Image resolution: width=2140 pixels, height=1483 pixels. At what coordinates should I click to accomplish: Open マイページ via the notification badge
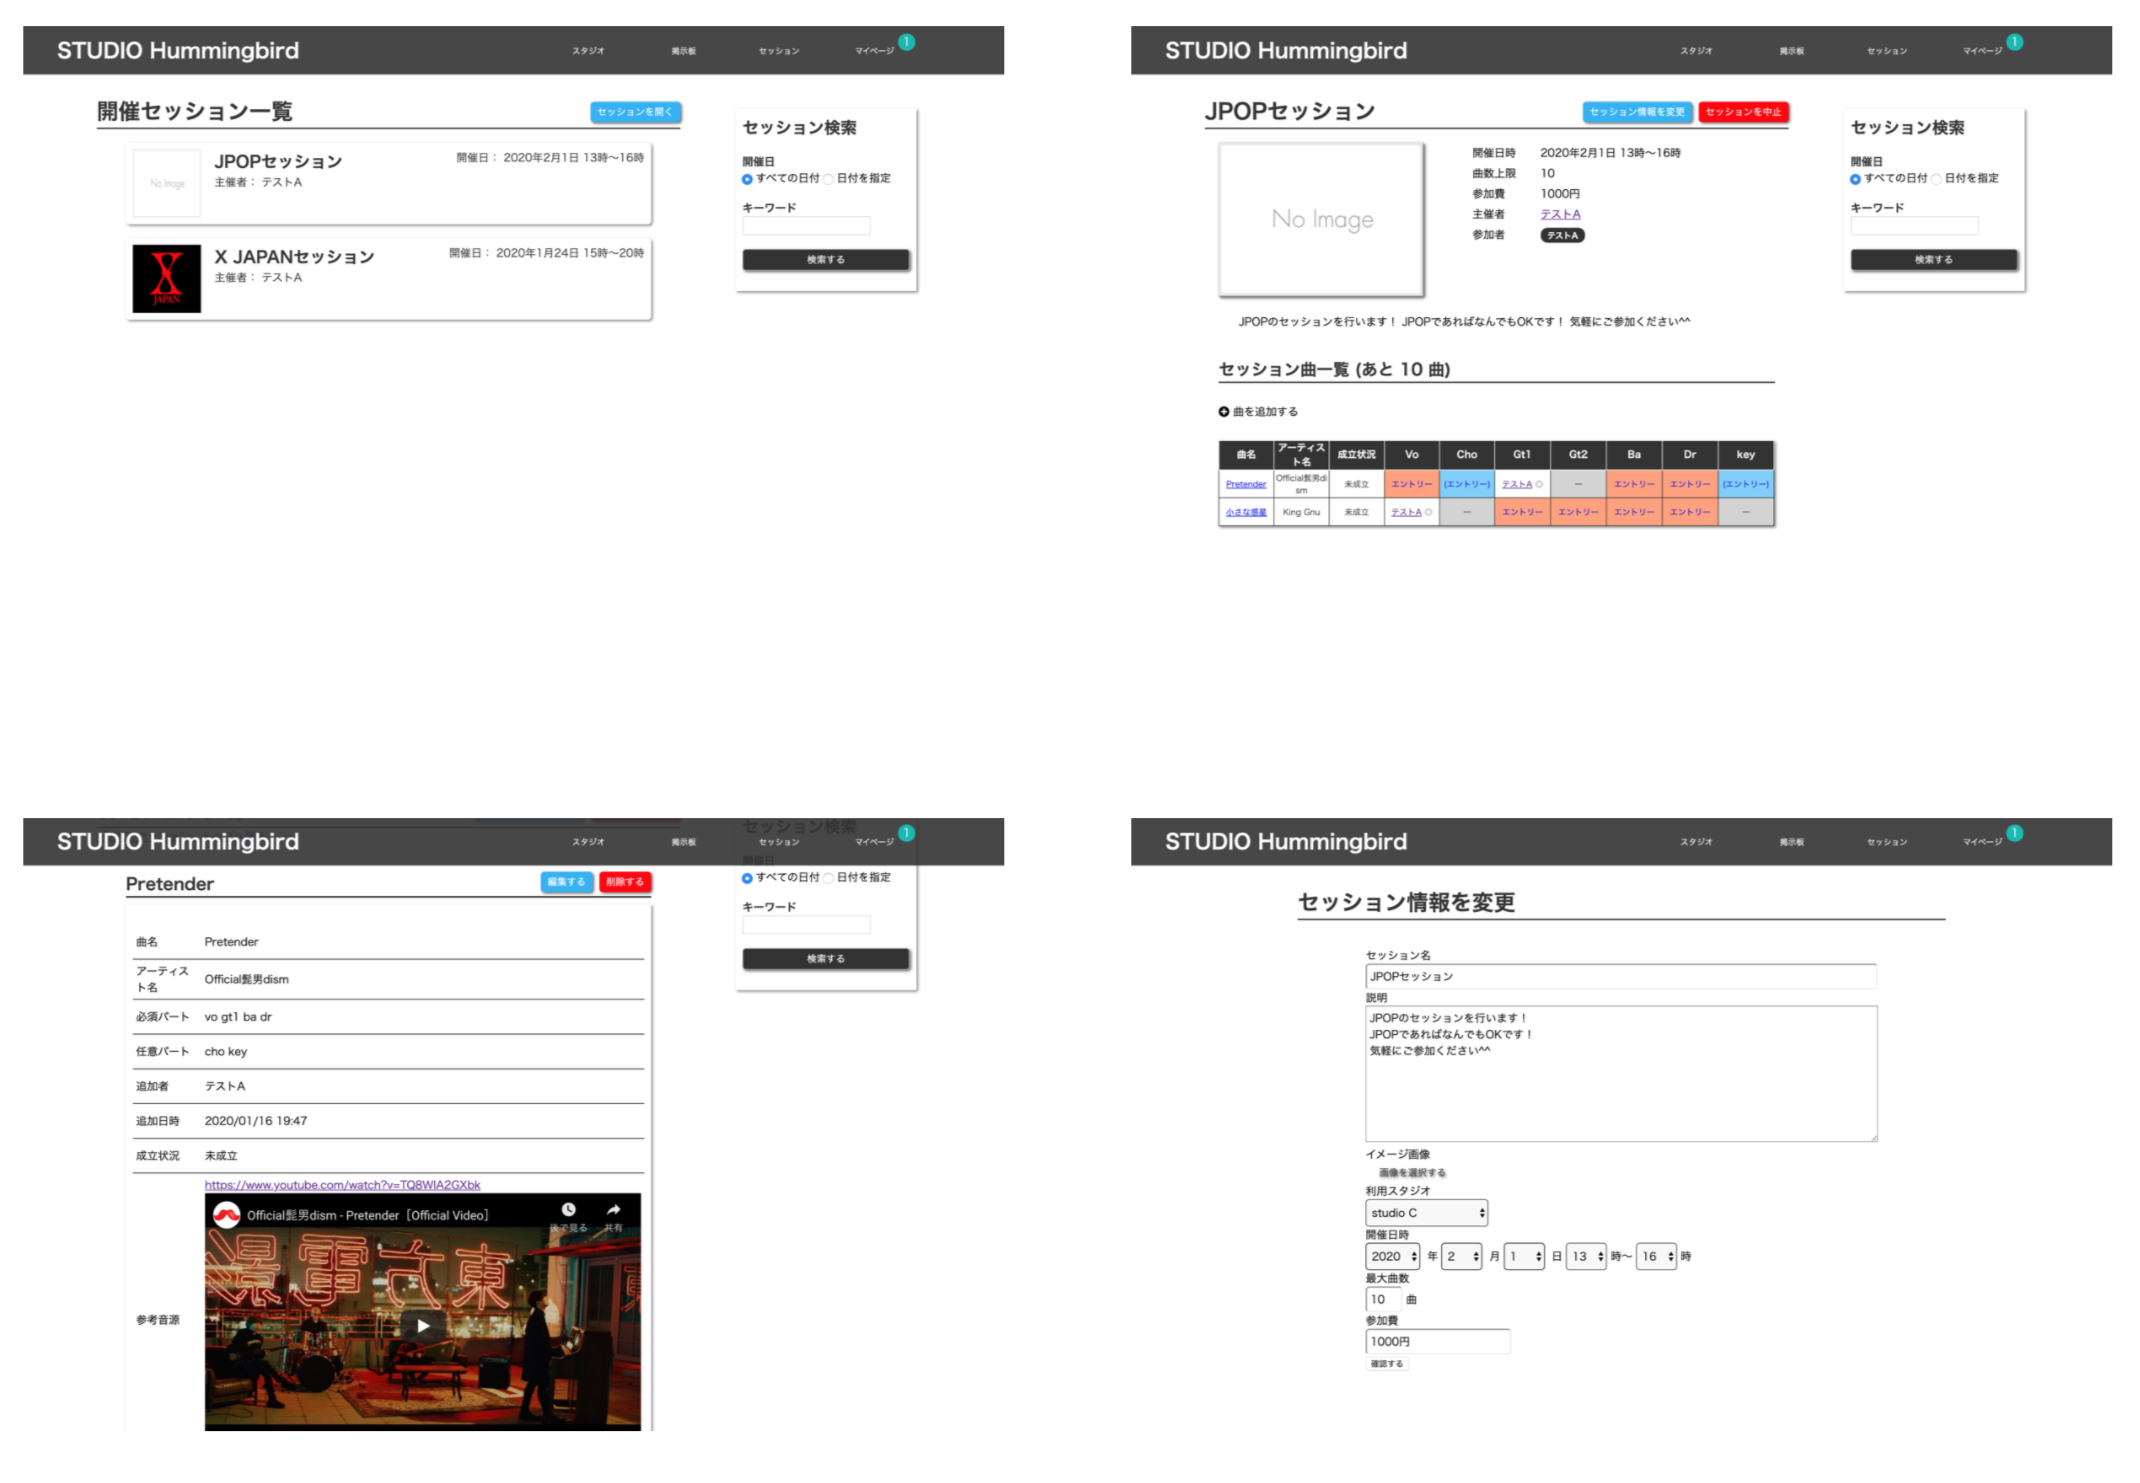click(x=906, y=41)
